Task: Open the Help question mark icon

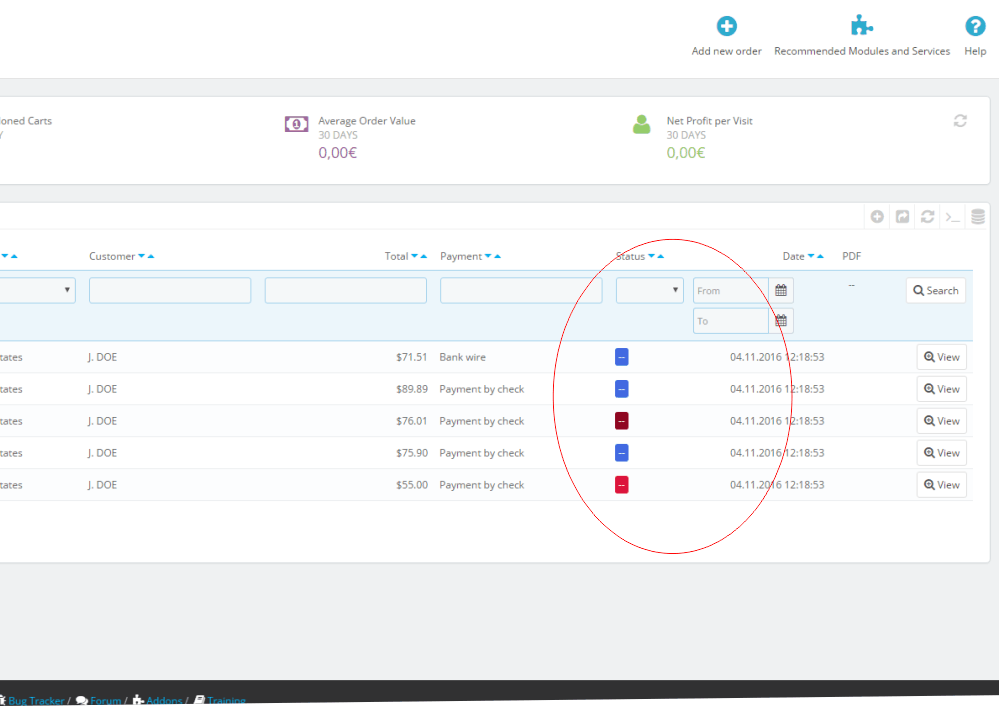Action: coord(975,26)
